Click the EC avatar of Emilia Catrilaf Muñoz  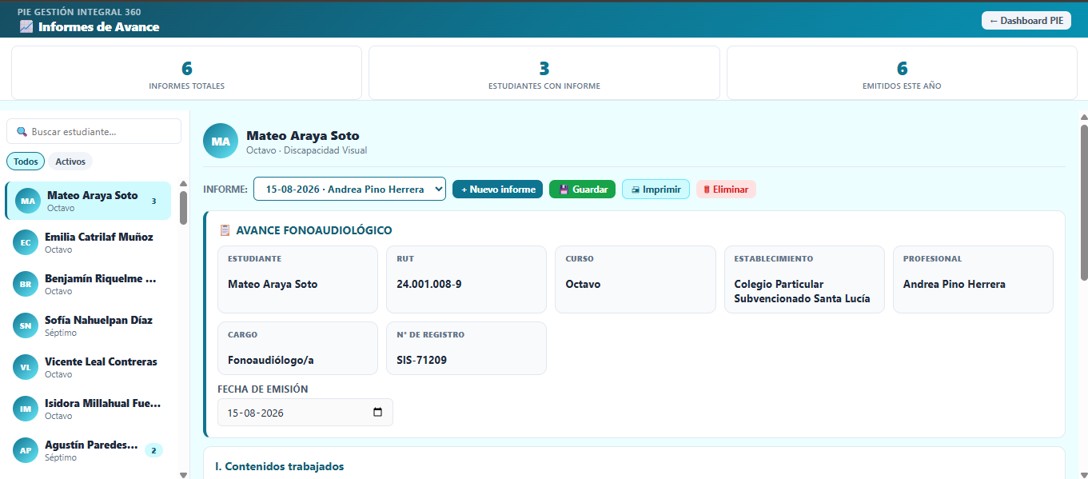pos(26,242)
